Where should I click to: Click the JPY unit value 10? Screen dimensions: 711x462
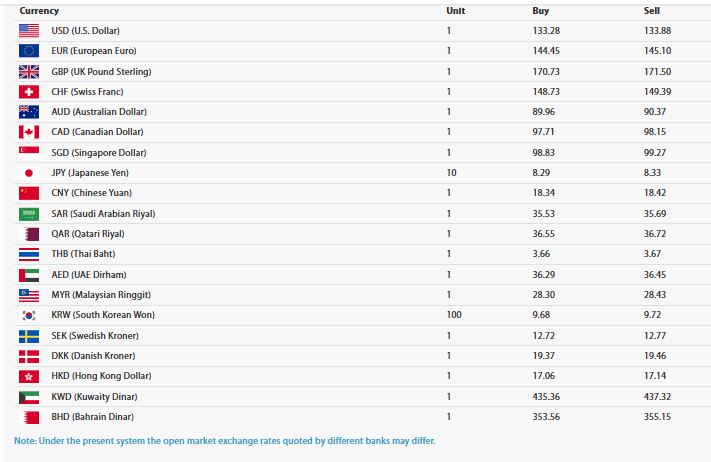pos(452,173)
